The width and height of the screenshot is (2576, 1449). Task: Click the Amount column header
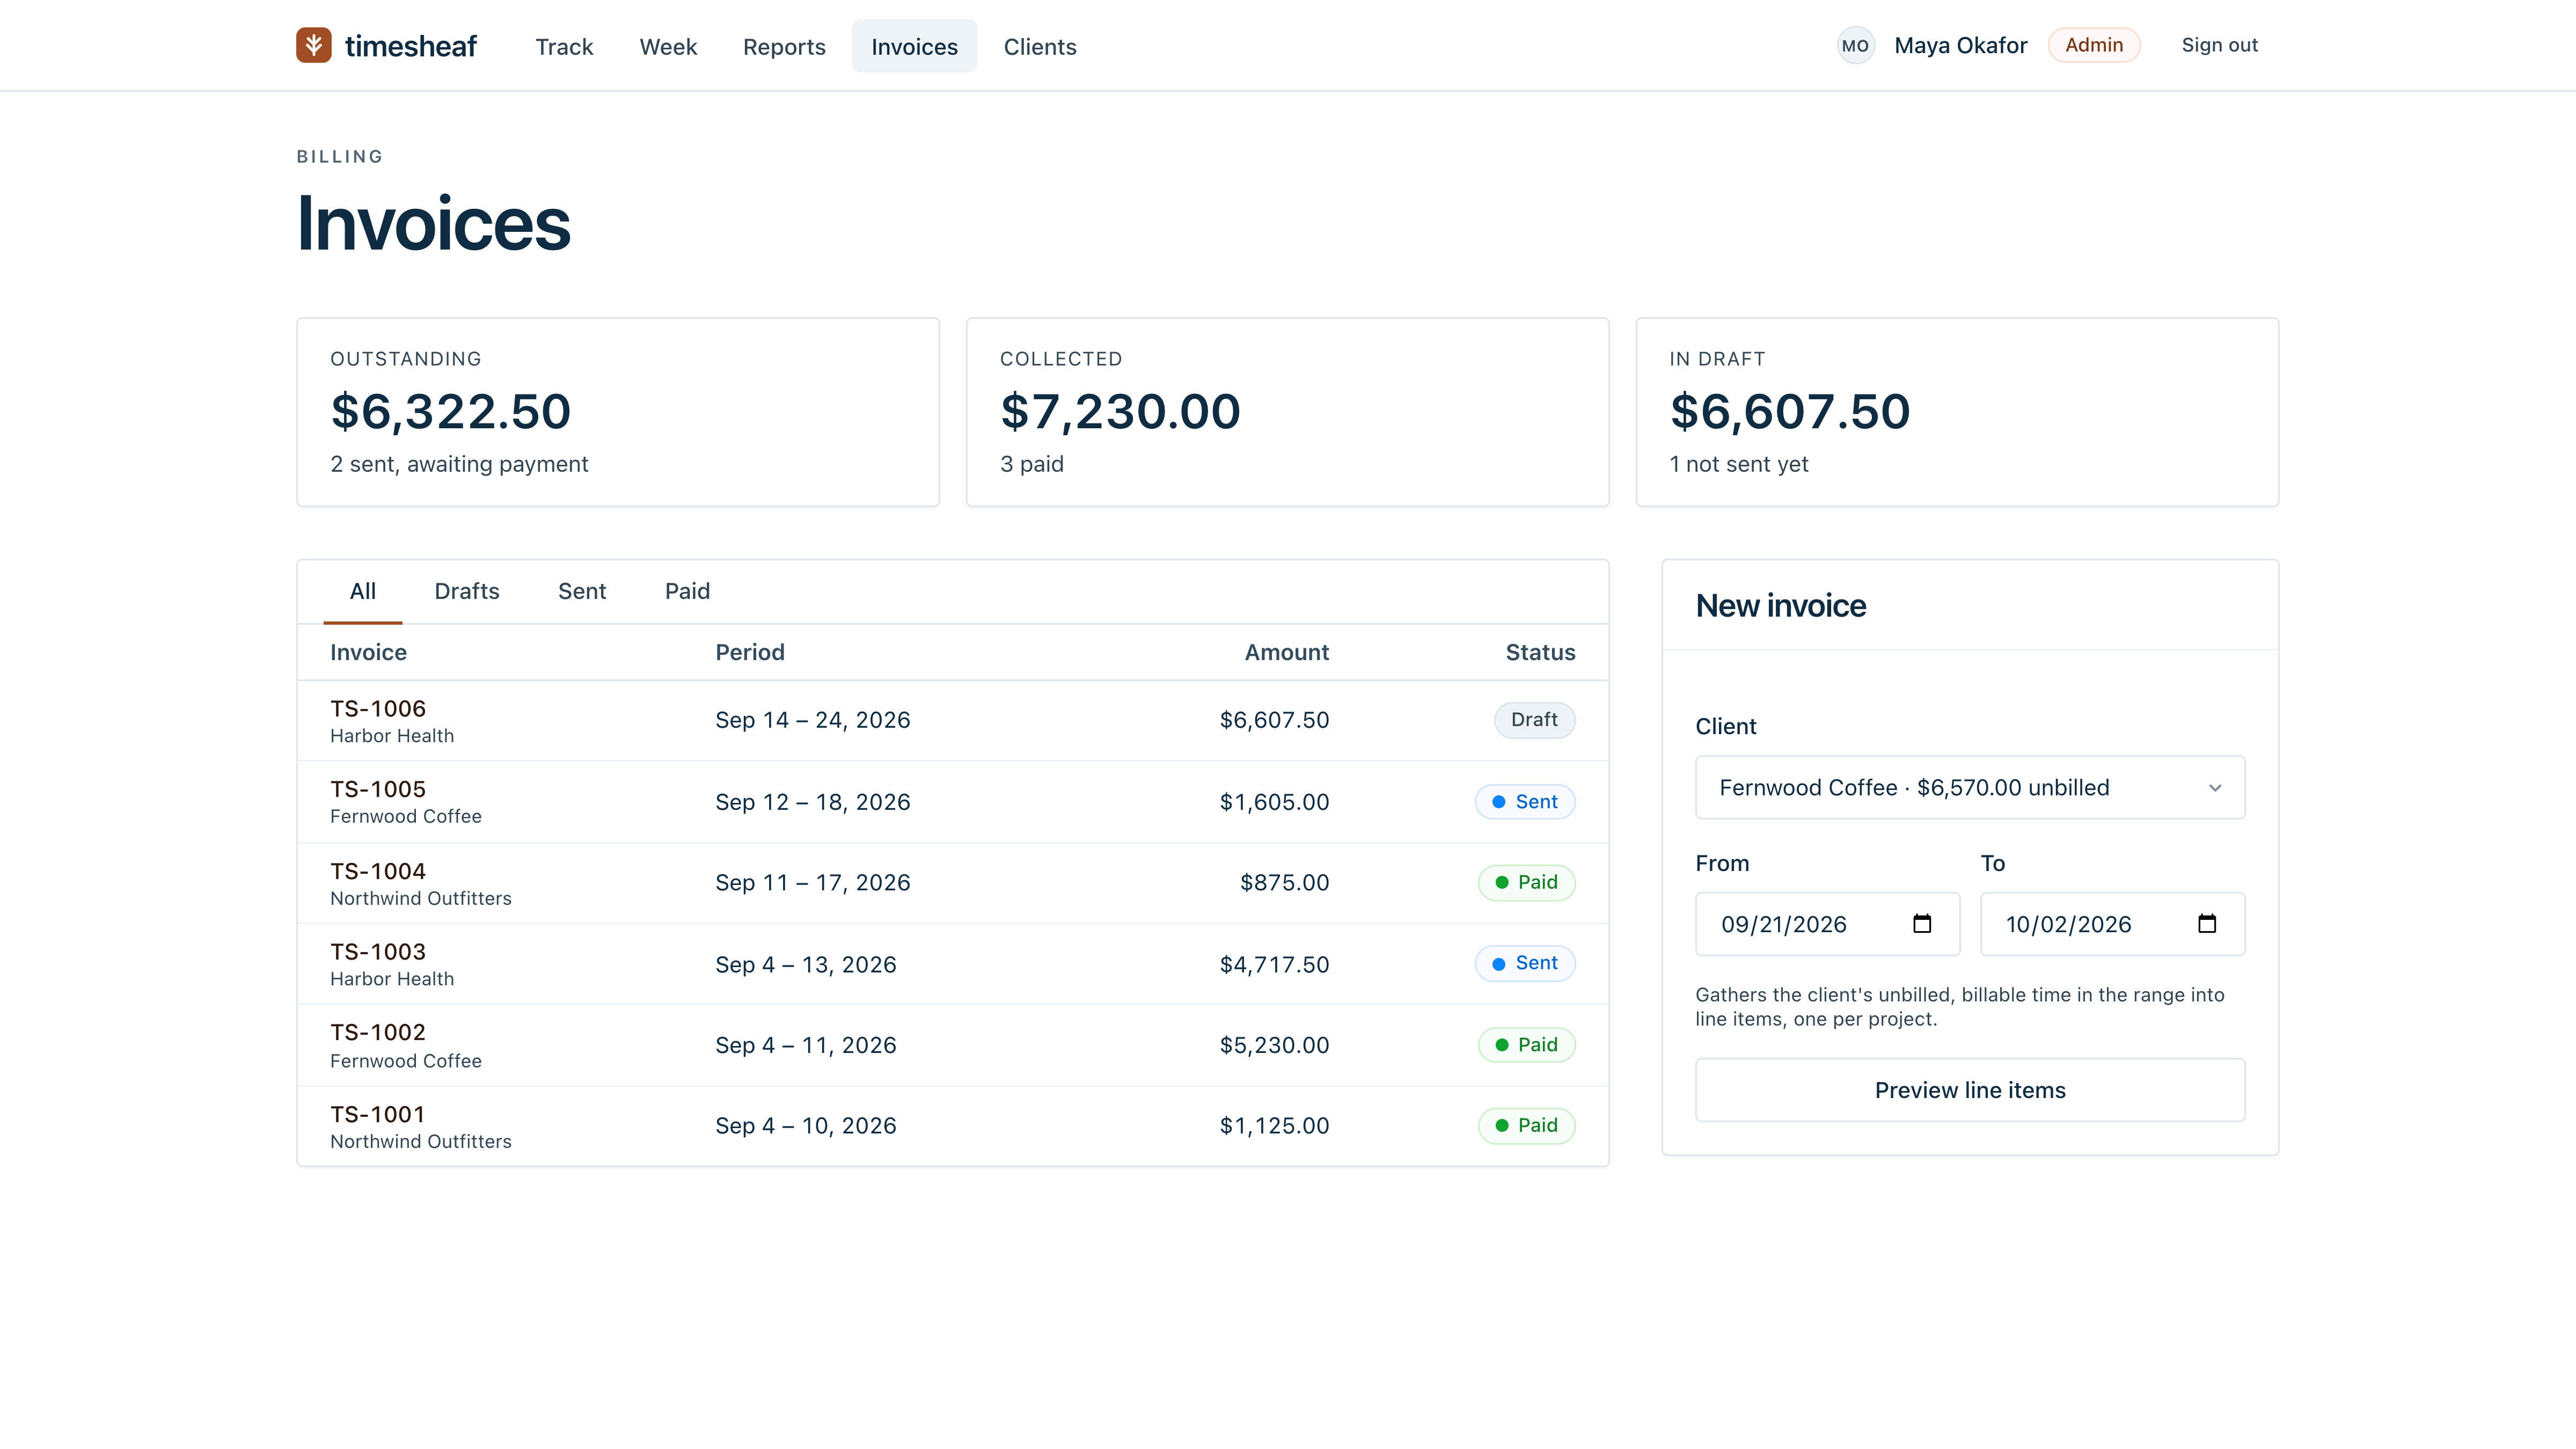click(x=1286, y=652)
